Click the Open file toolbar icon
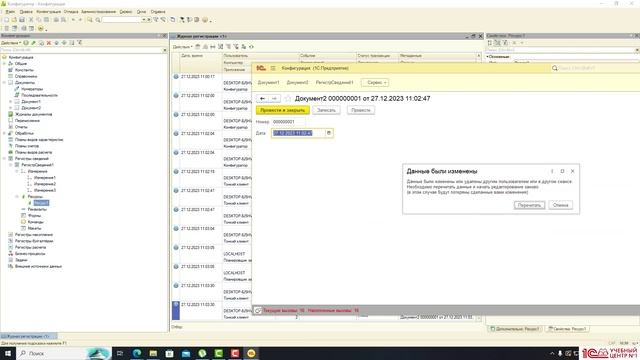This screenshot has height=360, width=640. click(x=14, y=20)
